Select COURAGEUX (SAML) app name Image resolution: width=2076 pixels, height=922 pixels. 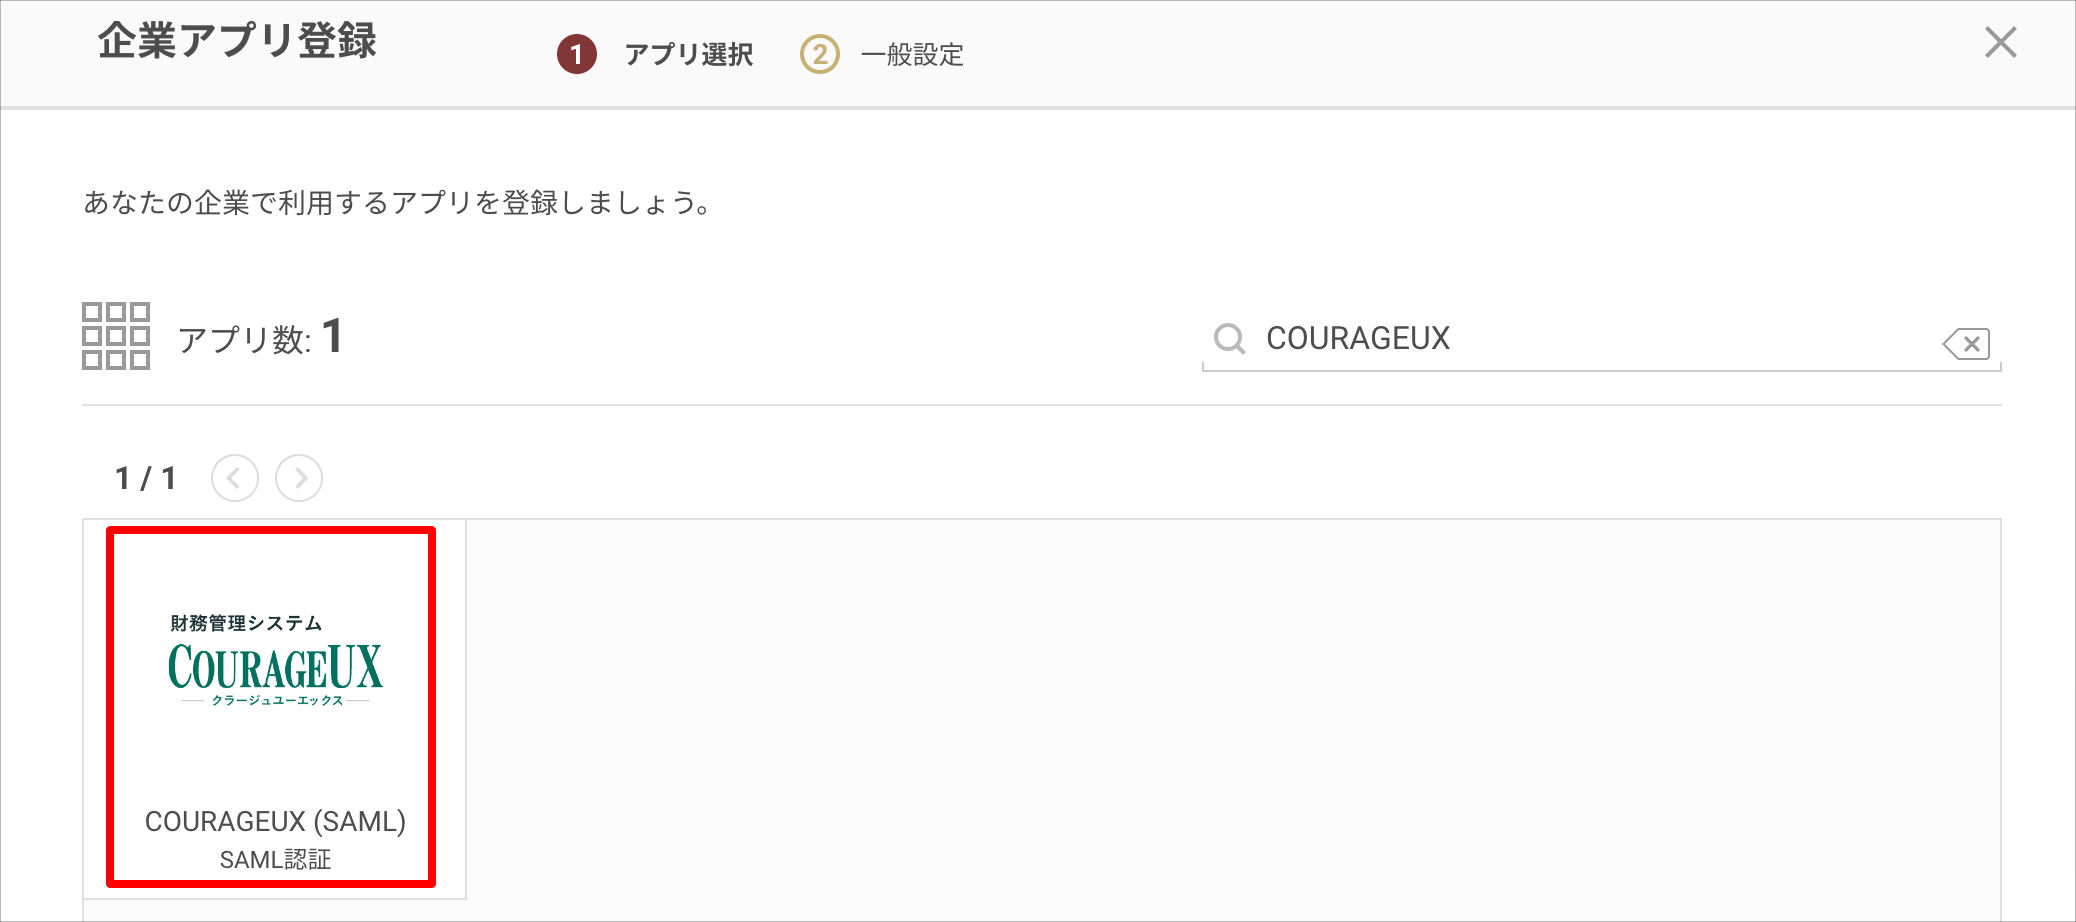[275, 822]
